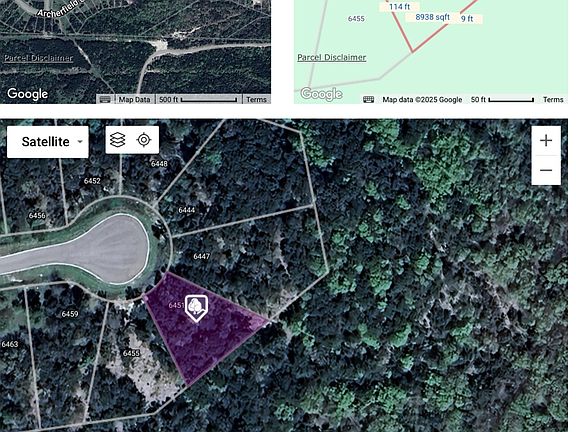Click the tree property marker on lot 6451
This screenshot has height=432, width=576.
(196, 308)
